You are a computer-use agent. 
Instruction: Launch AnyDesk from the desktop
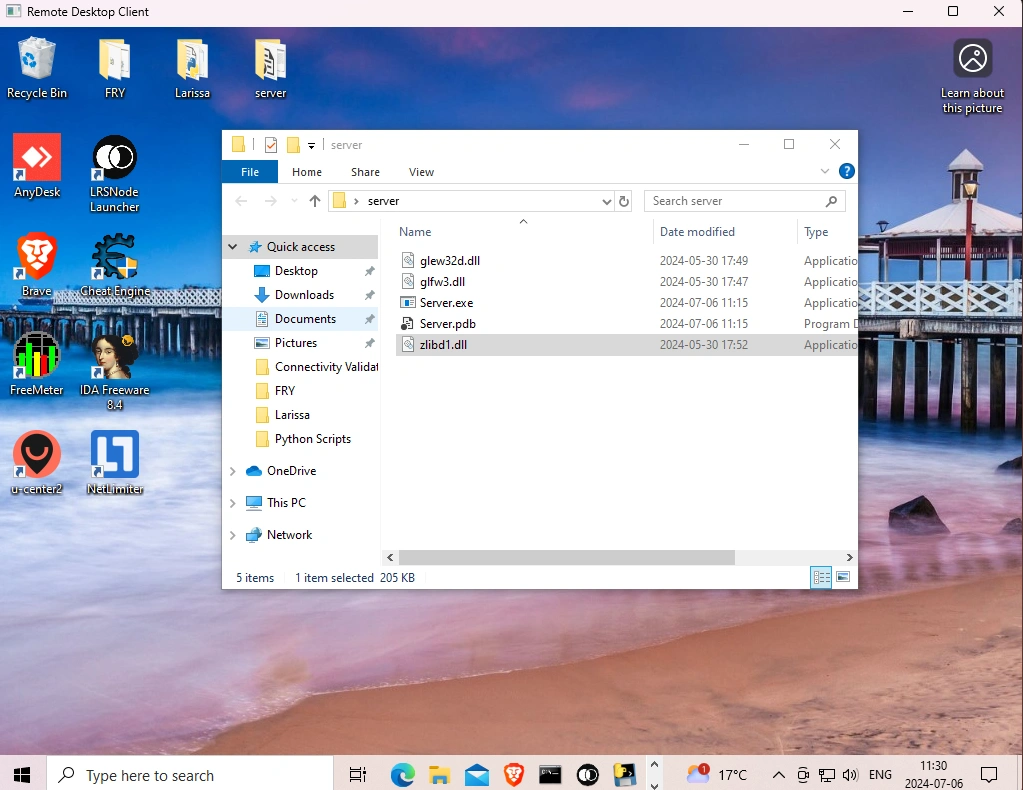37,166
